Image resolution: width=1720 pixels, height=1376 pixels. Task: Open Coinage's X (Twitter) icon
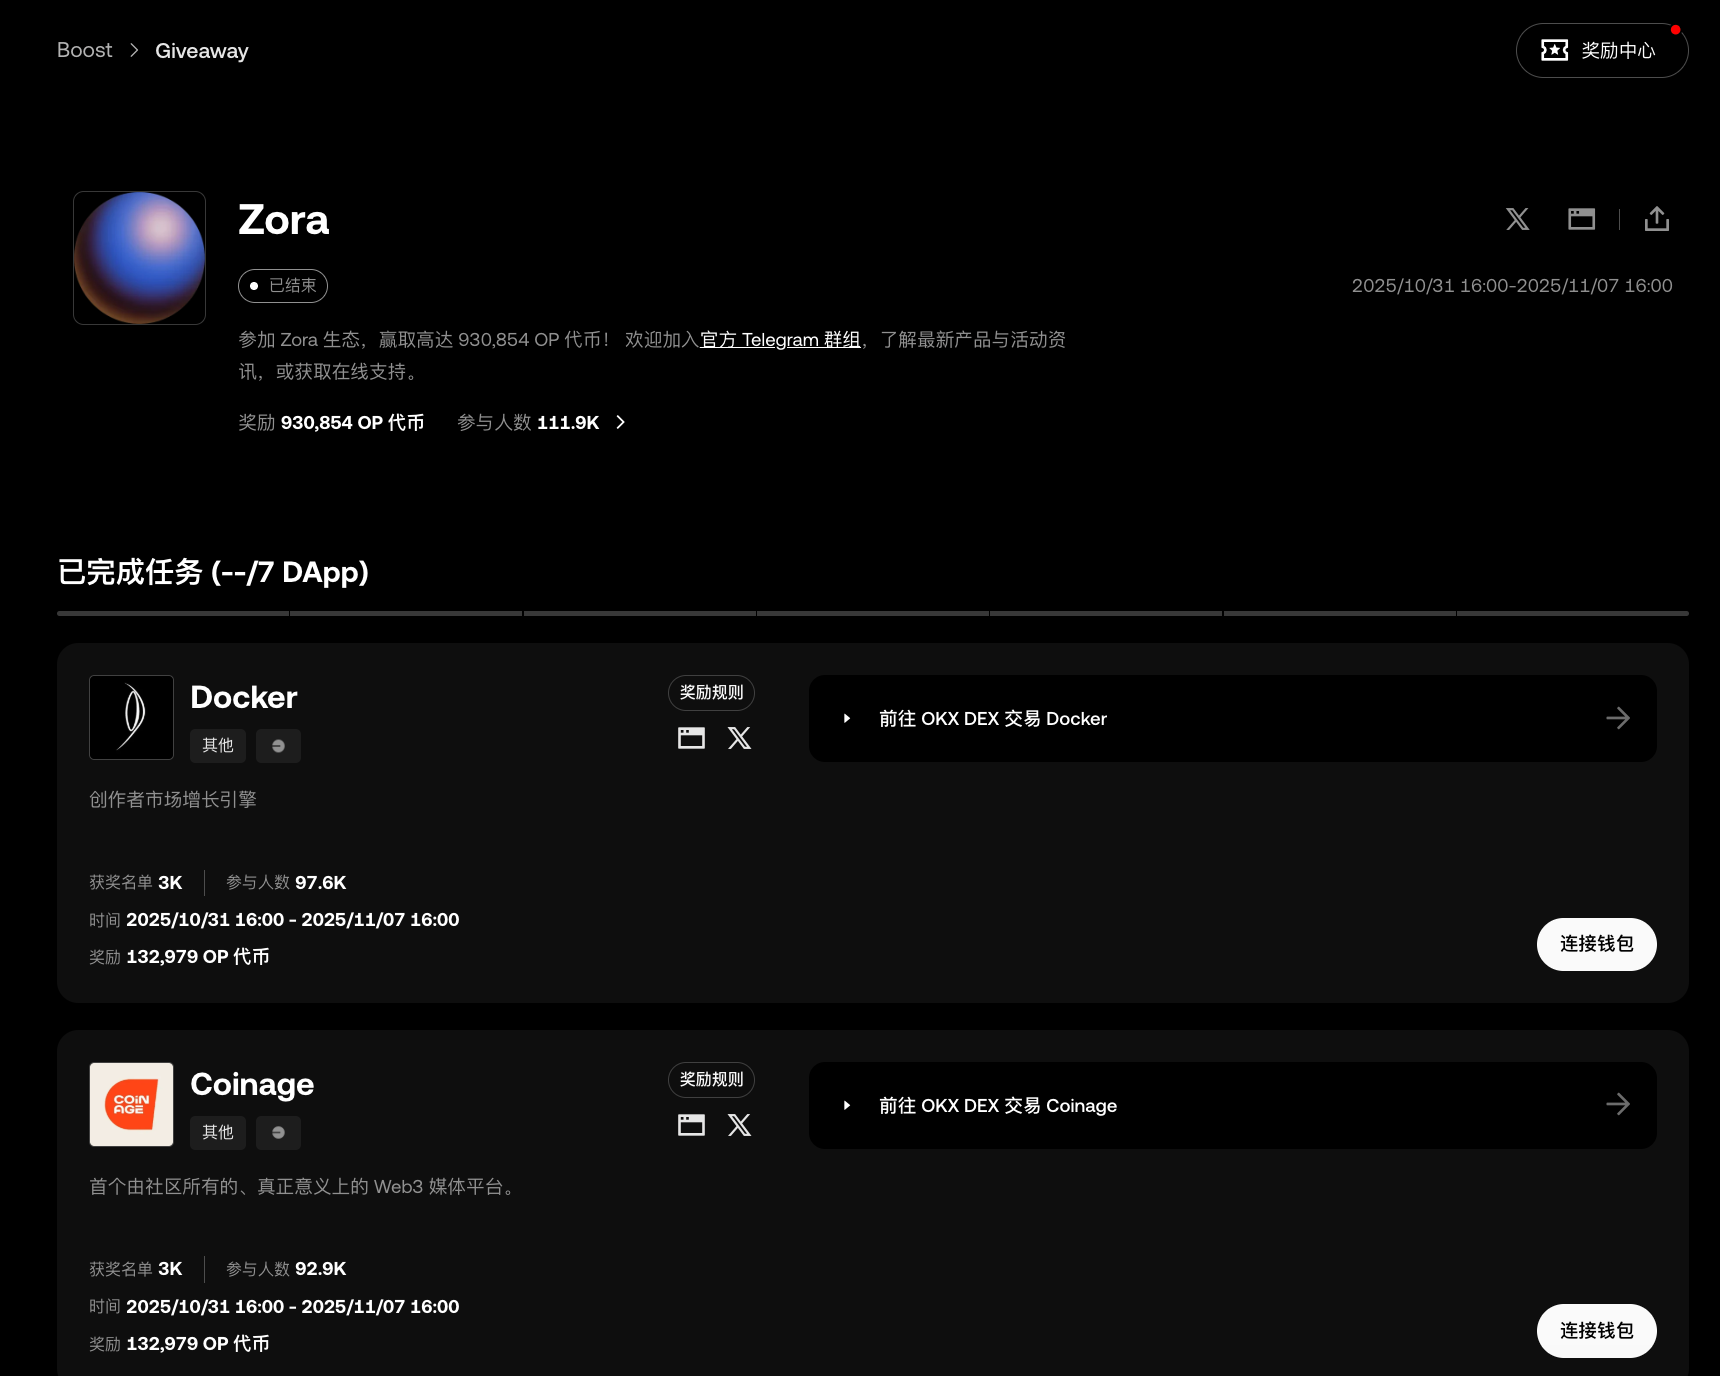[x=739, y=1125]
